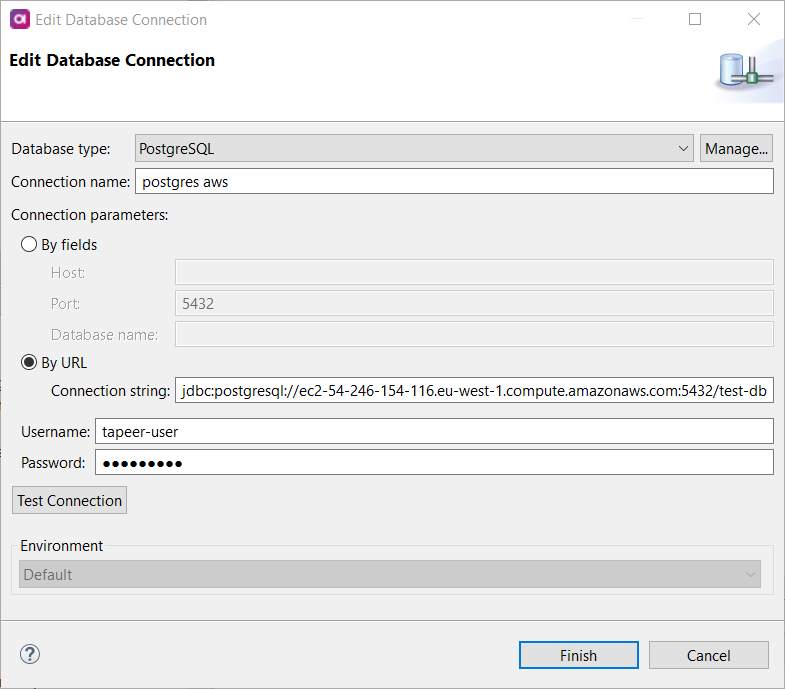The height and width of the screenshot is (689, 785).
Task: Open the Database type PostgreSQL dropdown
Action: click(414, 149)
